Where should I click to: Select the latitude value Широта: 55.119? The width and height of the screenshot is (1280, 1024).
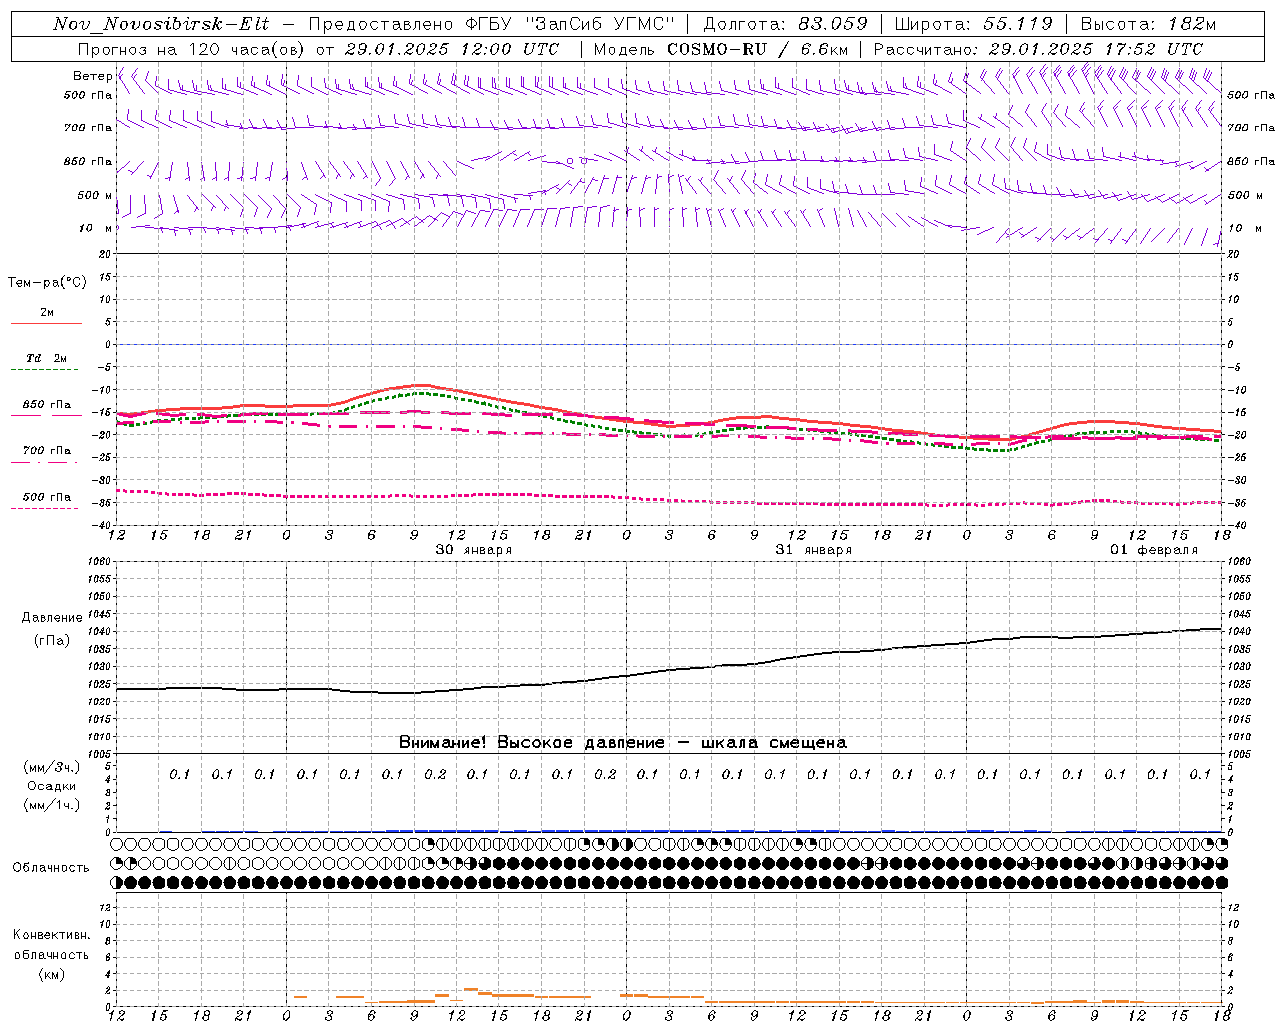click(x=973, y=24)
